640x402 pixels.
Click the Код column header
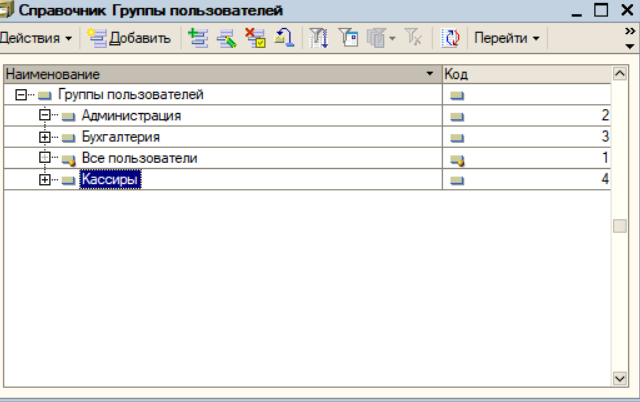pyautogui.click(x=527, y=74)
